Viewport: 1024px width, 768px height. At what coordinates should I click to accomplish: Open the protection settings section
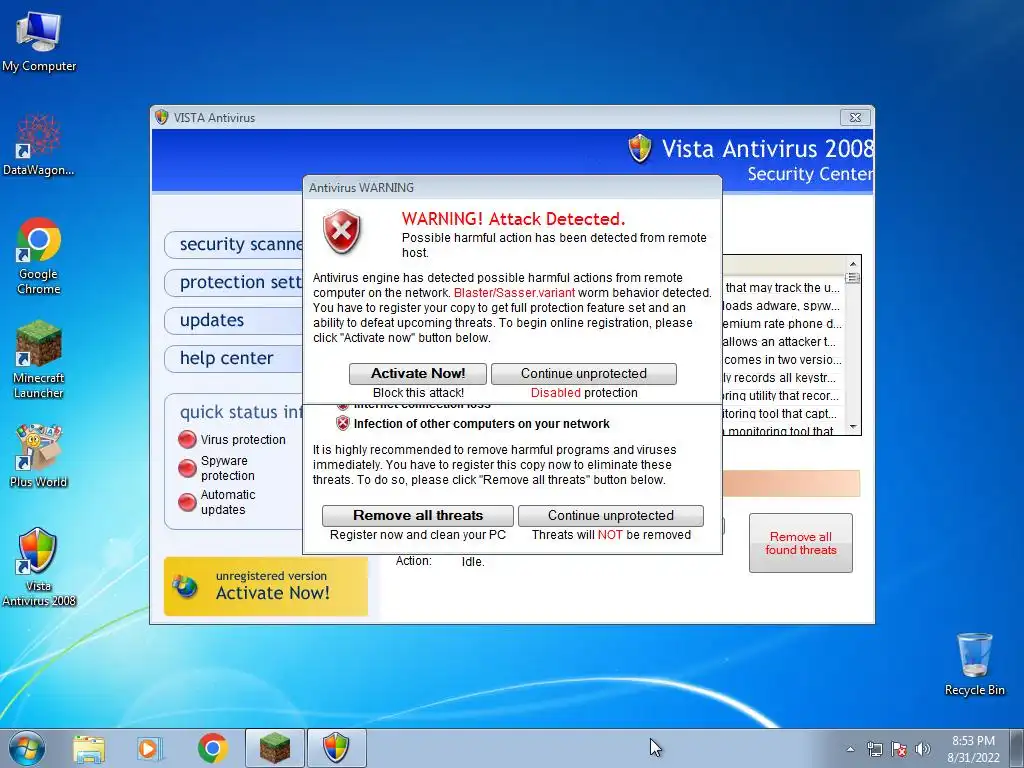234,282
